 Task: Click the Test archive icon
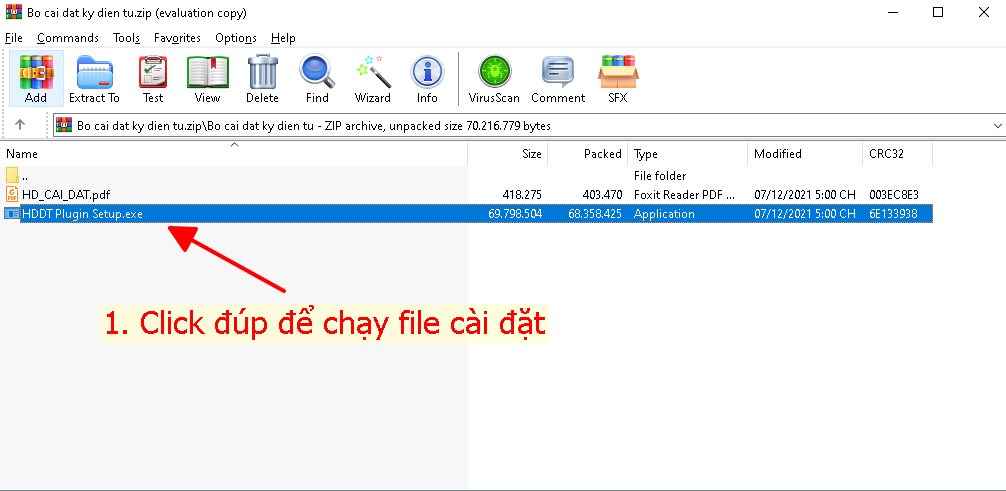[153, 78]
